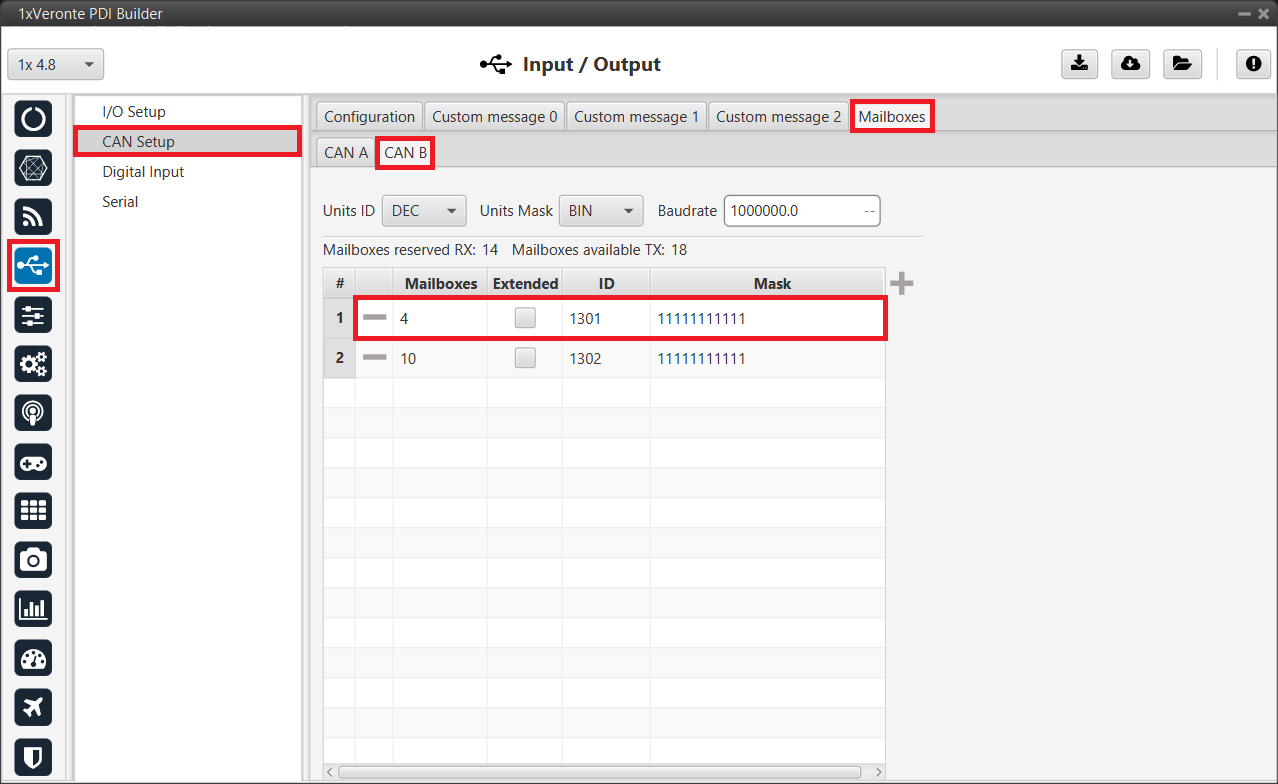This screenshot has width=1278, height=784.
Task: Click the gamepad sidebar icon
Action: click(33, 462)
